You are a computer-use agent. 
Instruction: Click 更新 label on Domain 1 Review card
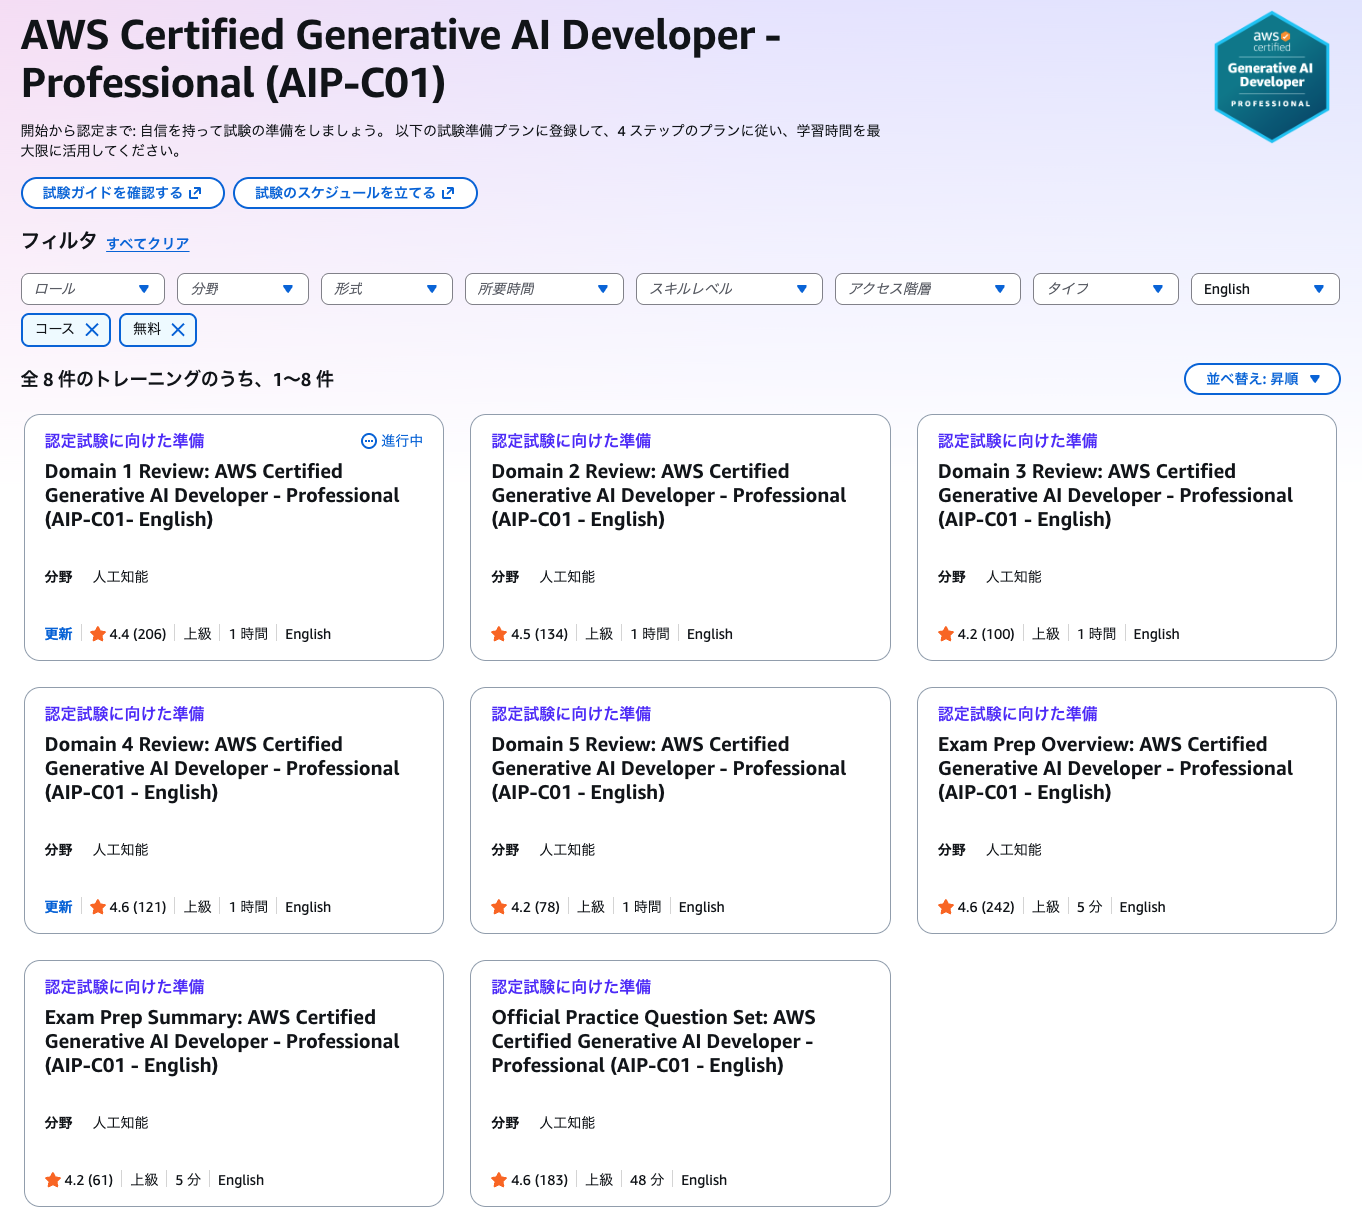pos(58,634)
